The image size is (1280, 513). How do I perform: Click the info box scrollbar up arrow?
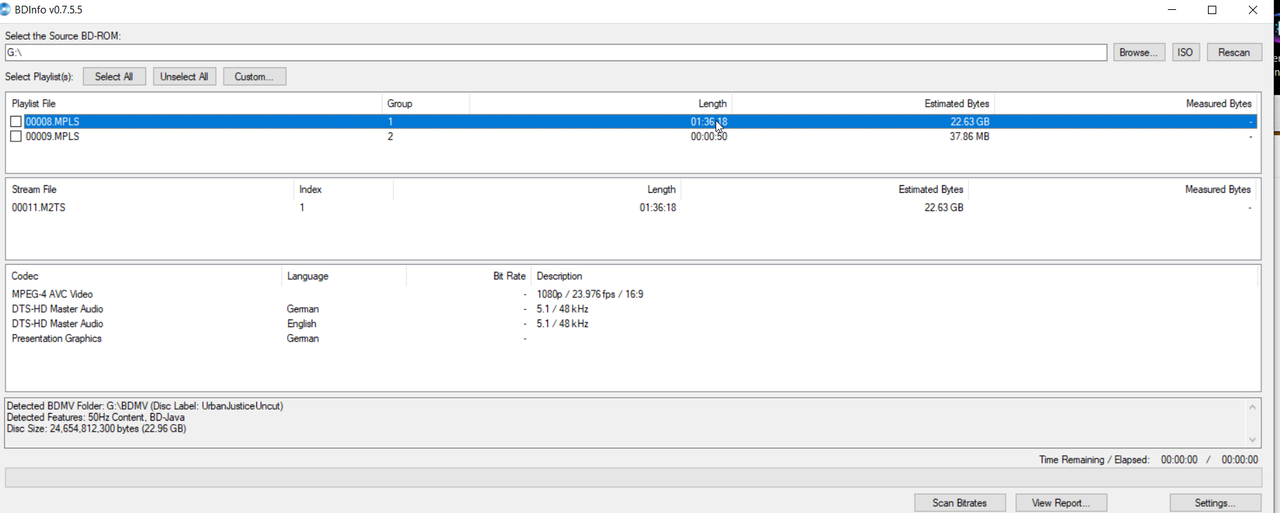click(x=1252, y=406)
